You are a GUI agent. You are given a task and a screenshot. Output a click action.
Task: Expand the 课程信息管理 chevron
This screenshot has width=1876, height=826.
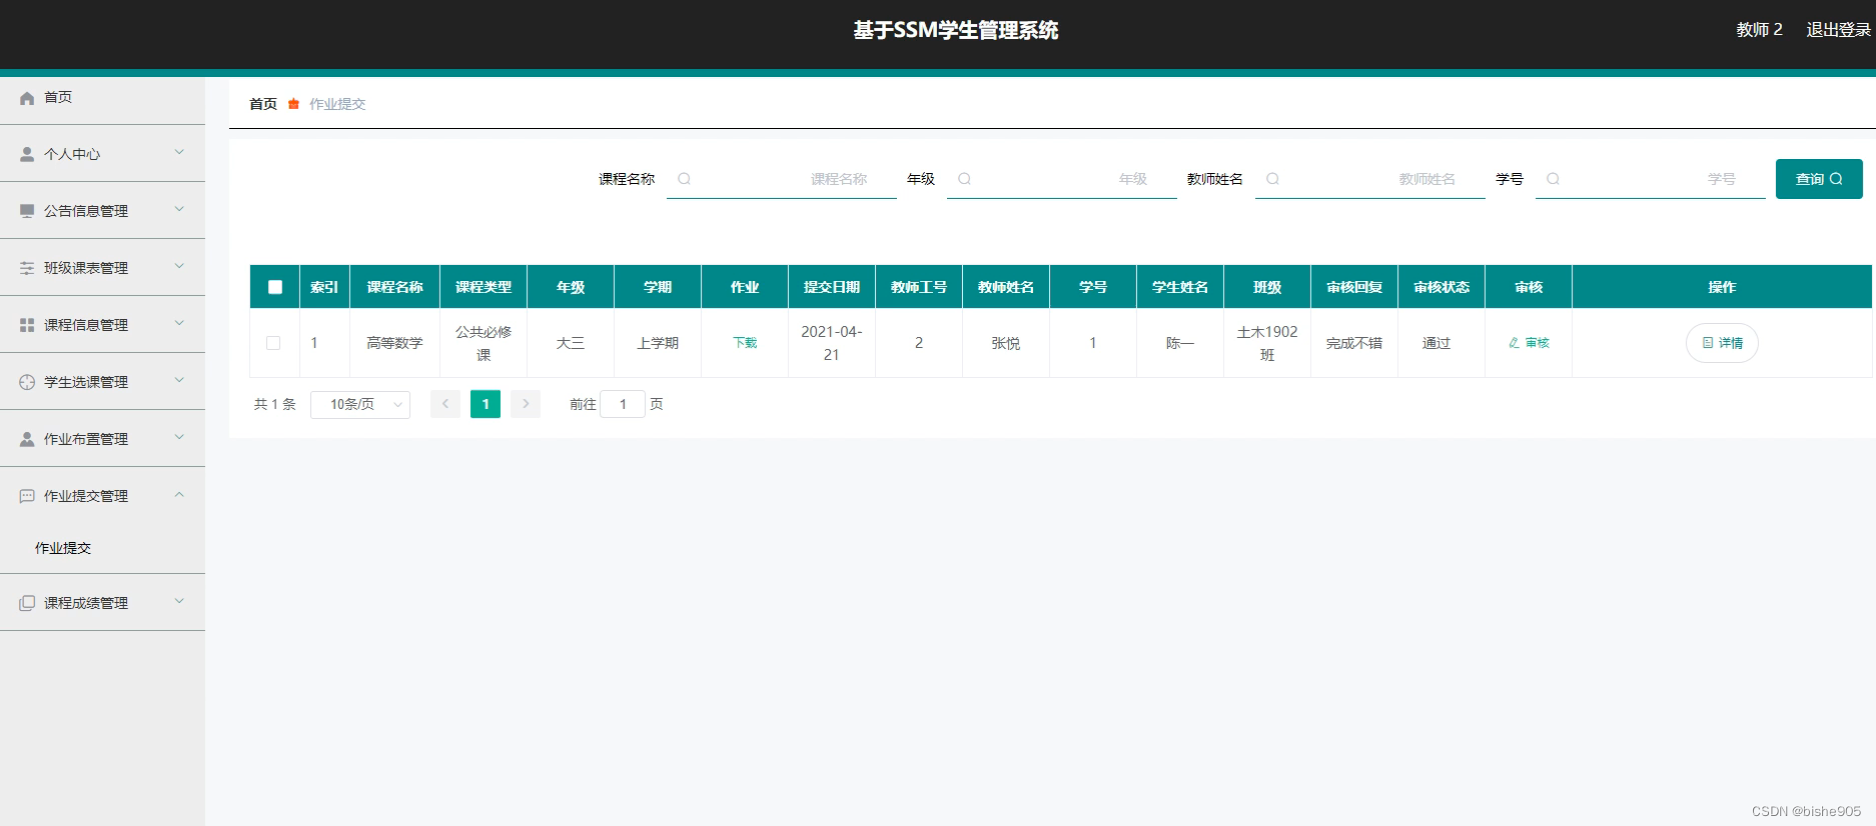click(180, 323)
